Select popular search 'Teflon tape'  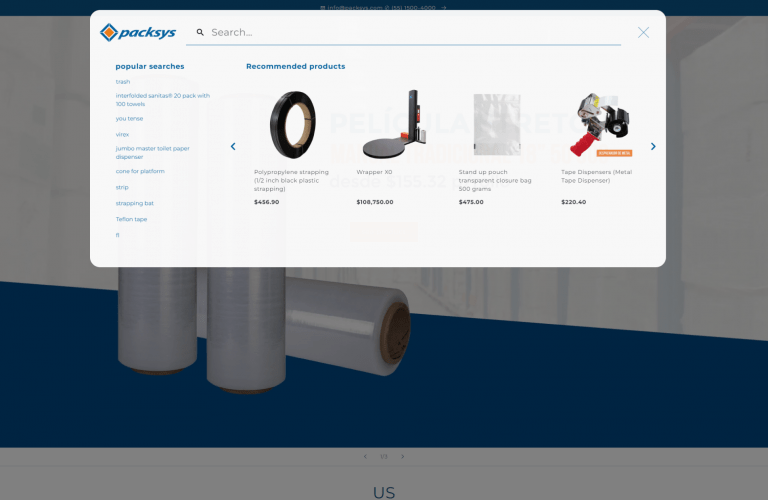point(131,219)
